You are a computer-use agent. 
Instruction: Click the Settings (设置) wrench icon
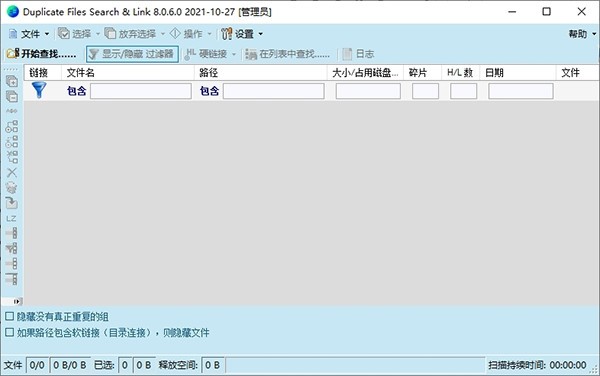227,34
